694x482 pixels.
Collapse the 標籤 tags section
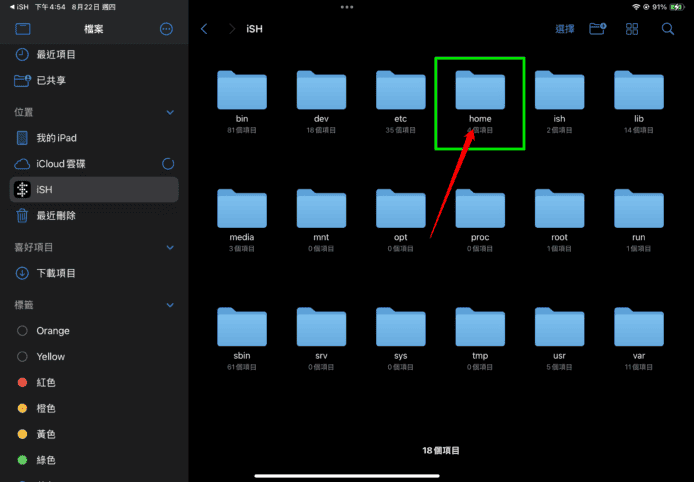click(x=169, y=305)
